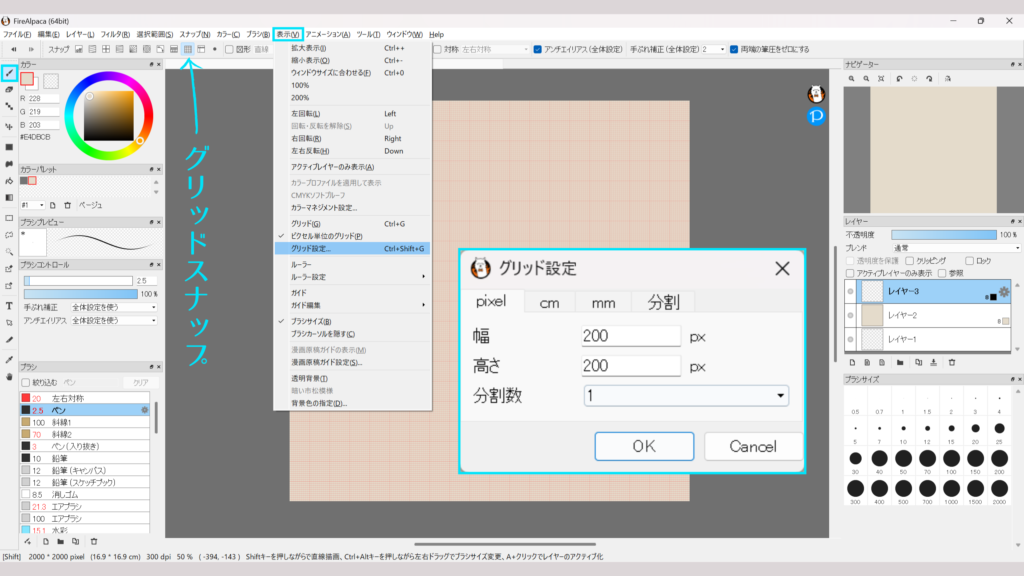The image size is (1024, 576).
Task: Toggle the 絞り込む checkbox in brush panel
Action: [26, 382]
